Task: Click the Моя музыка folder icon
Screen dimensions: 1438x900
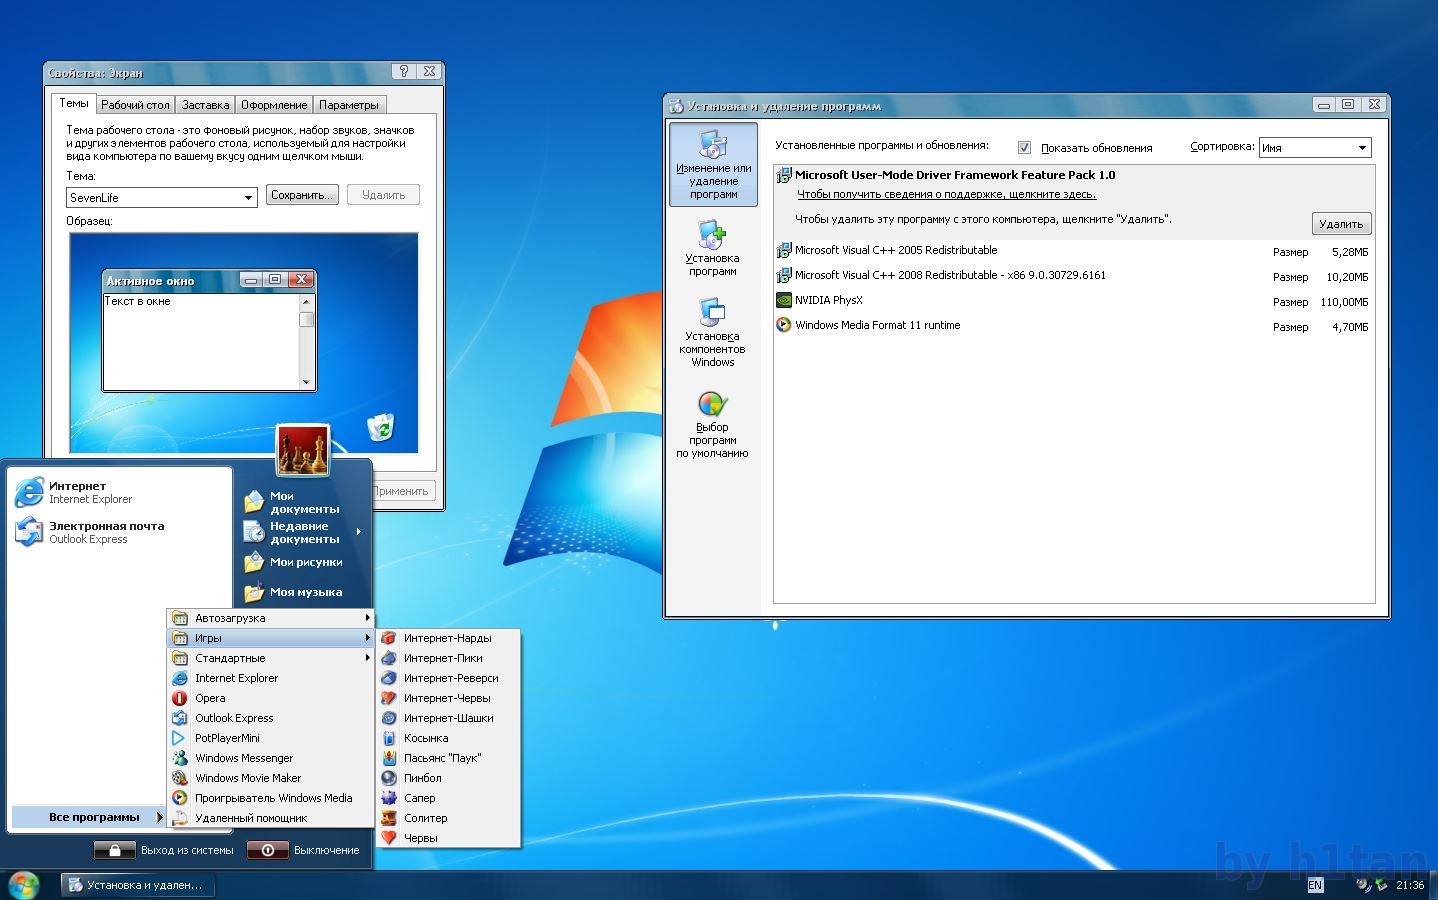Action: pyautogui.click(x=254, y=592)
